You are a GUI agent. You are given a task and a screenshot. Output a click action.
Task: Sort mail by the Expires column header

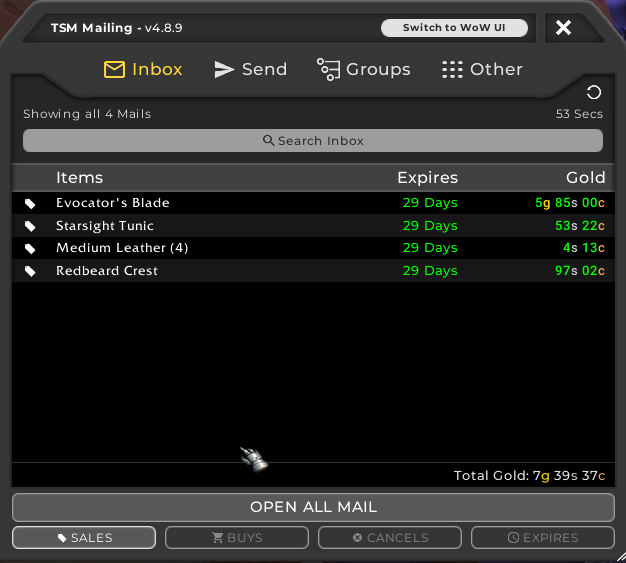coord(427,178)
